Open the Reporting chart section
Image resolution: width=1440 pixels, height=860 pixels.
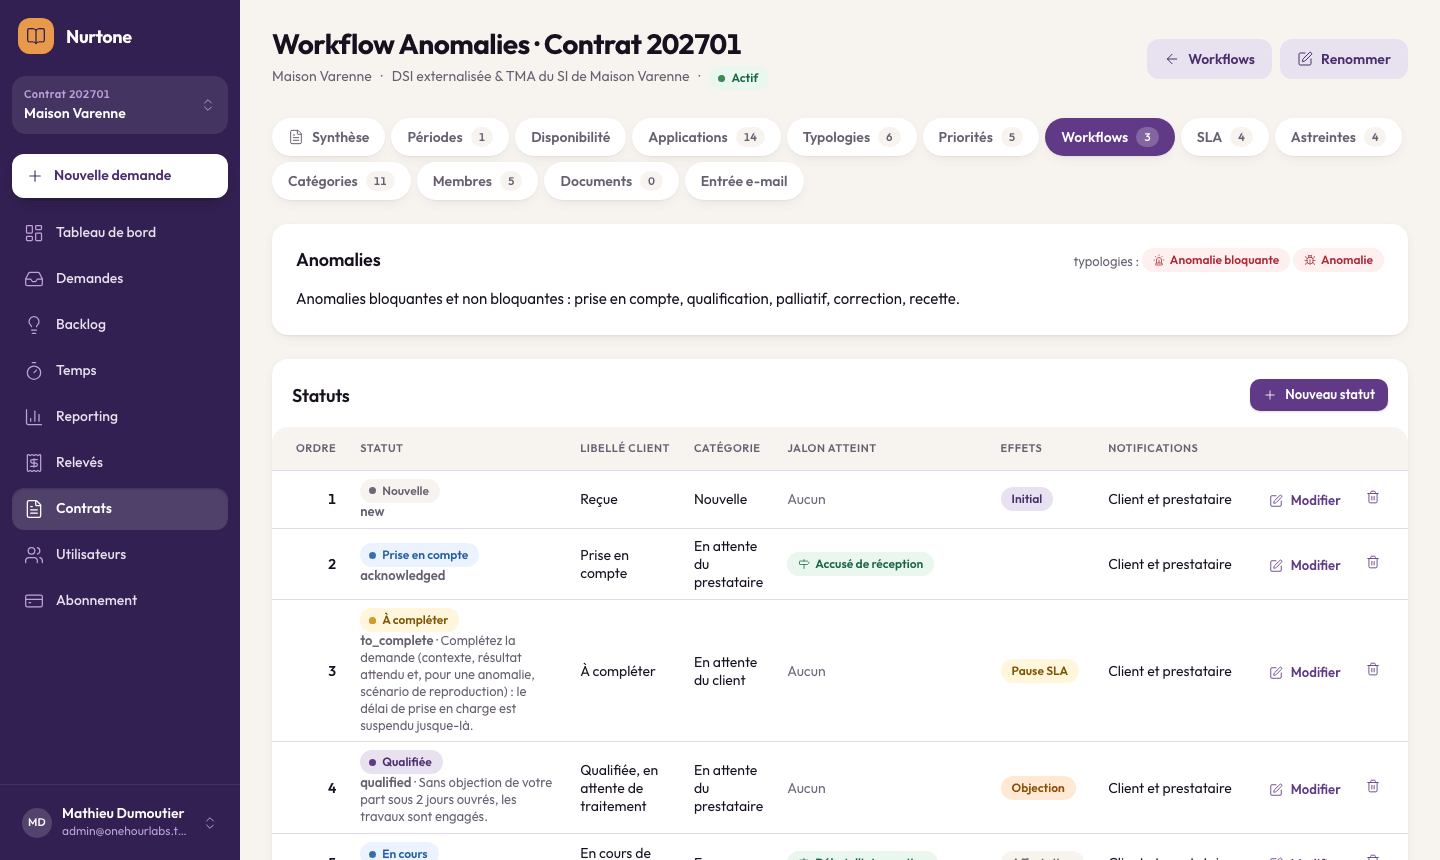120,416
